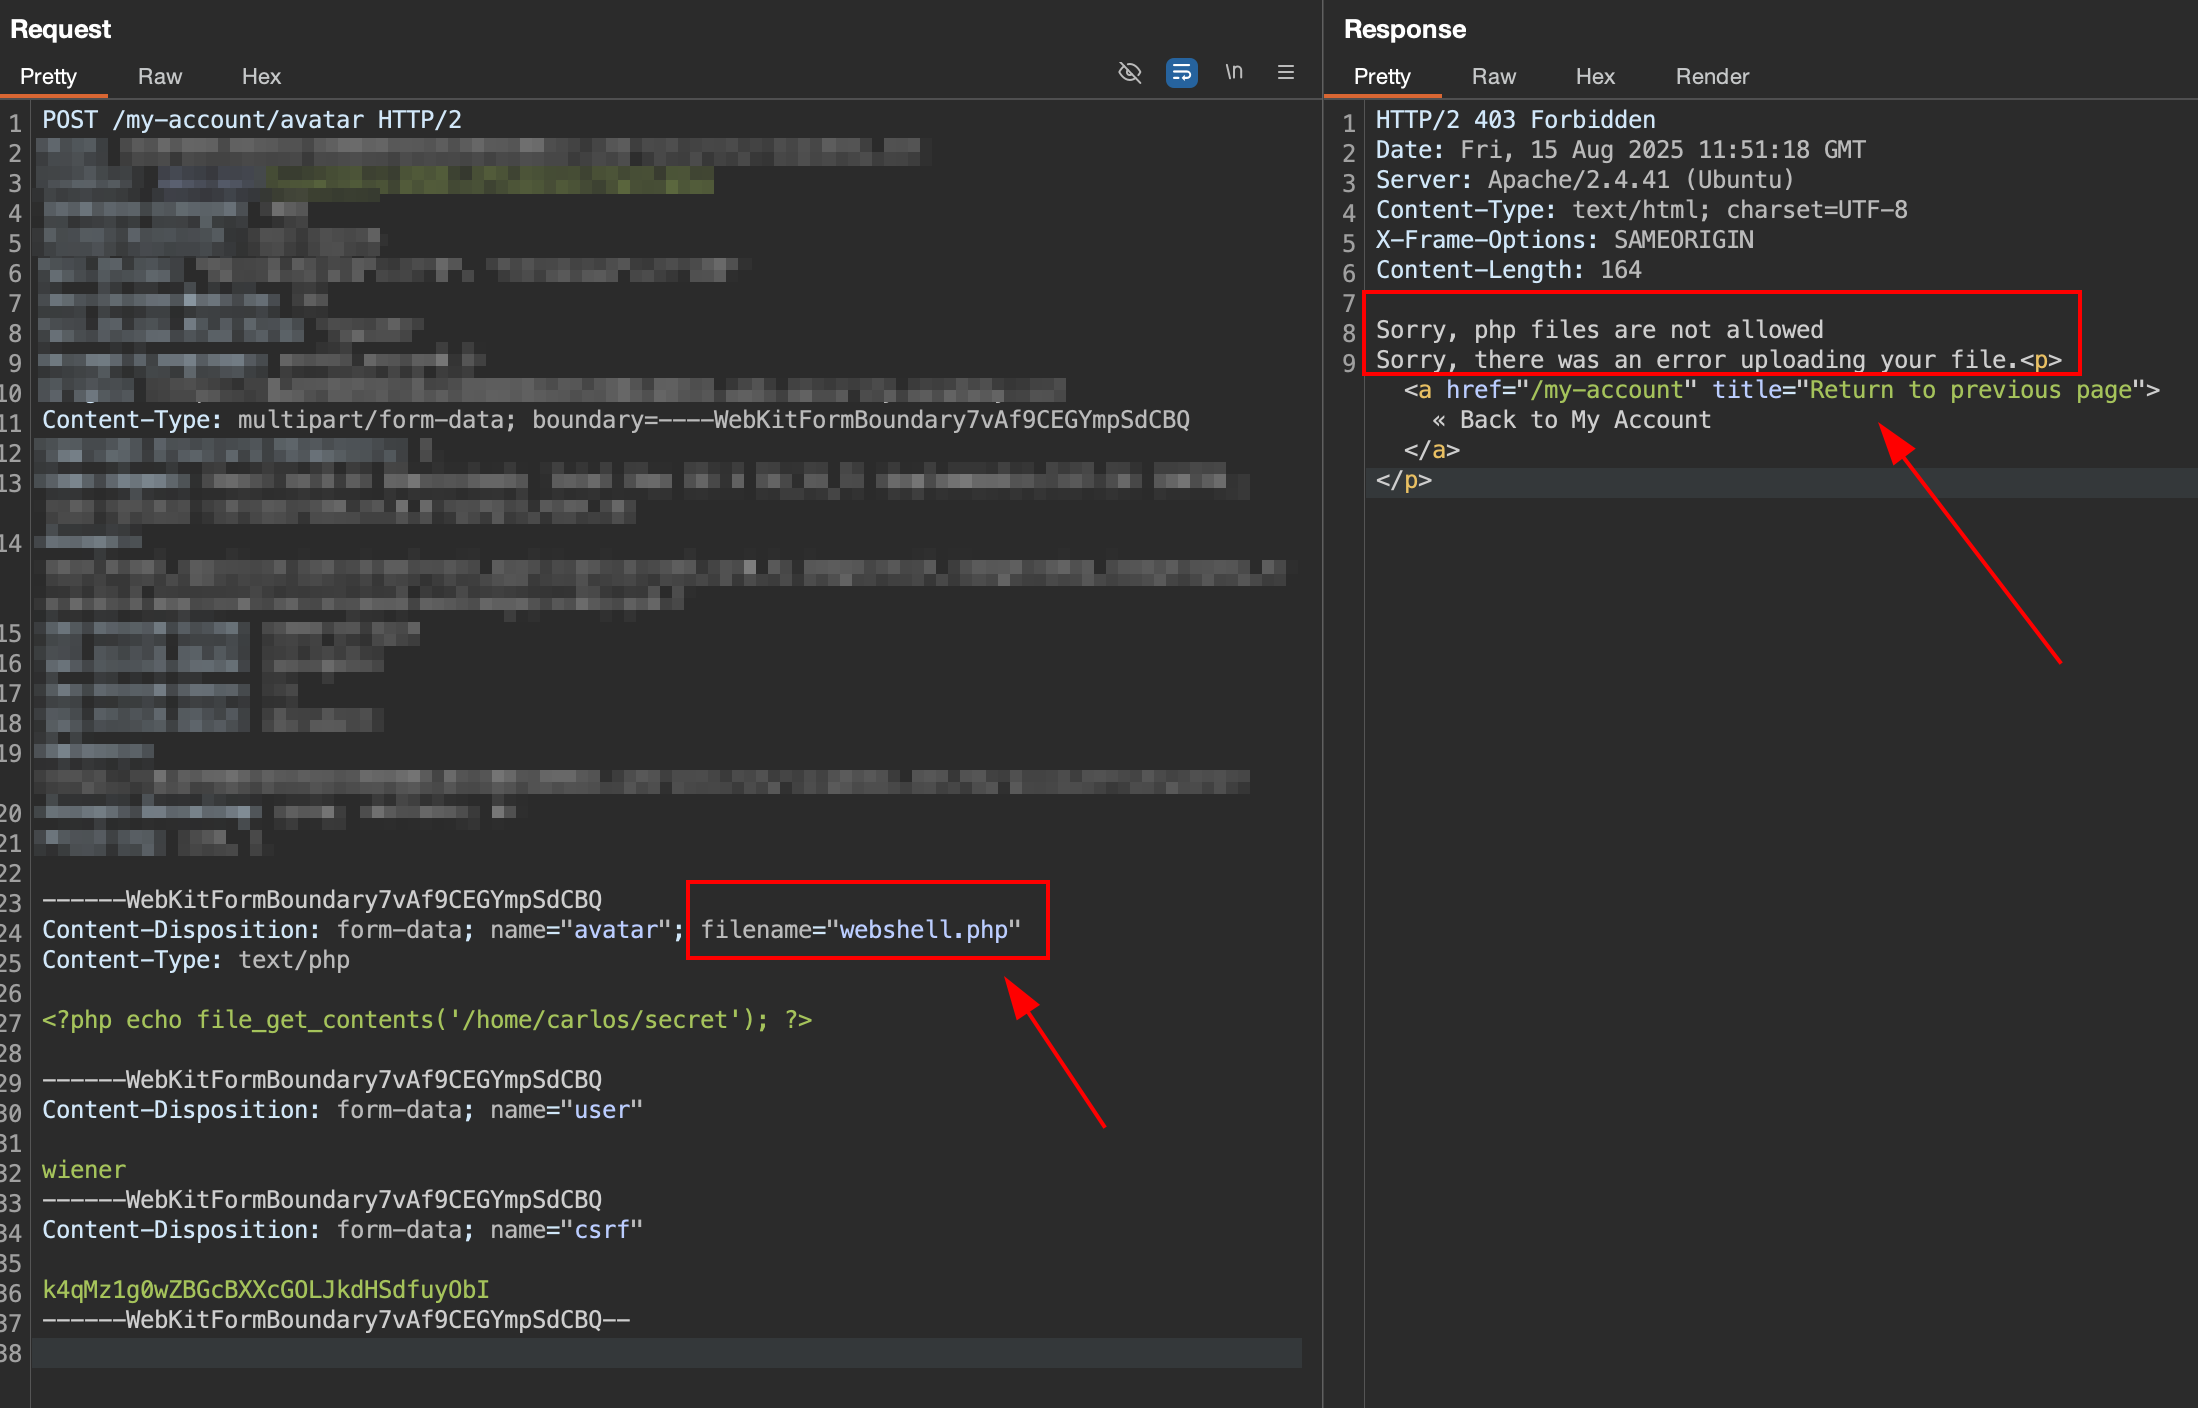Click the multipart boundary Content-Type header
Screen dimensions: 2198x1408
(615, 420)
